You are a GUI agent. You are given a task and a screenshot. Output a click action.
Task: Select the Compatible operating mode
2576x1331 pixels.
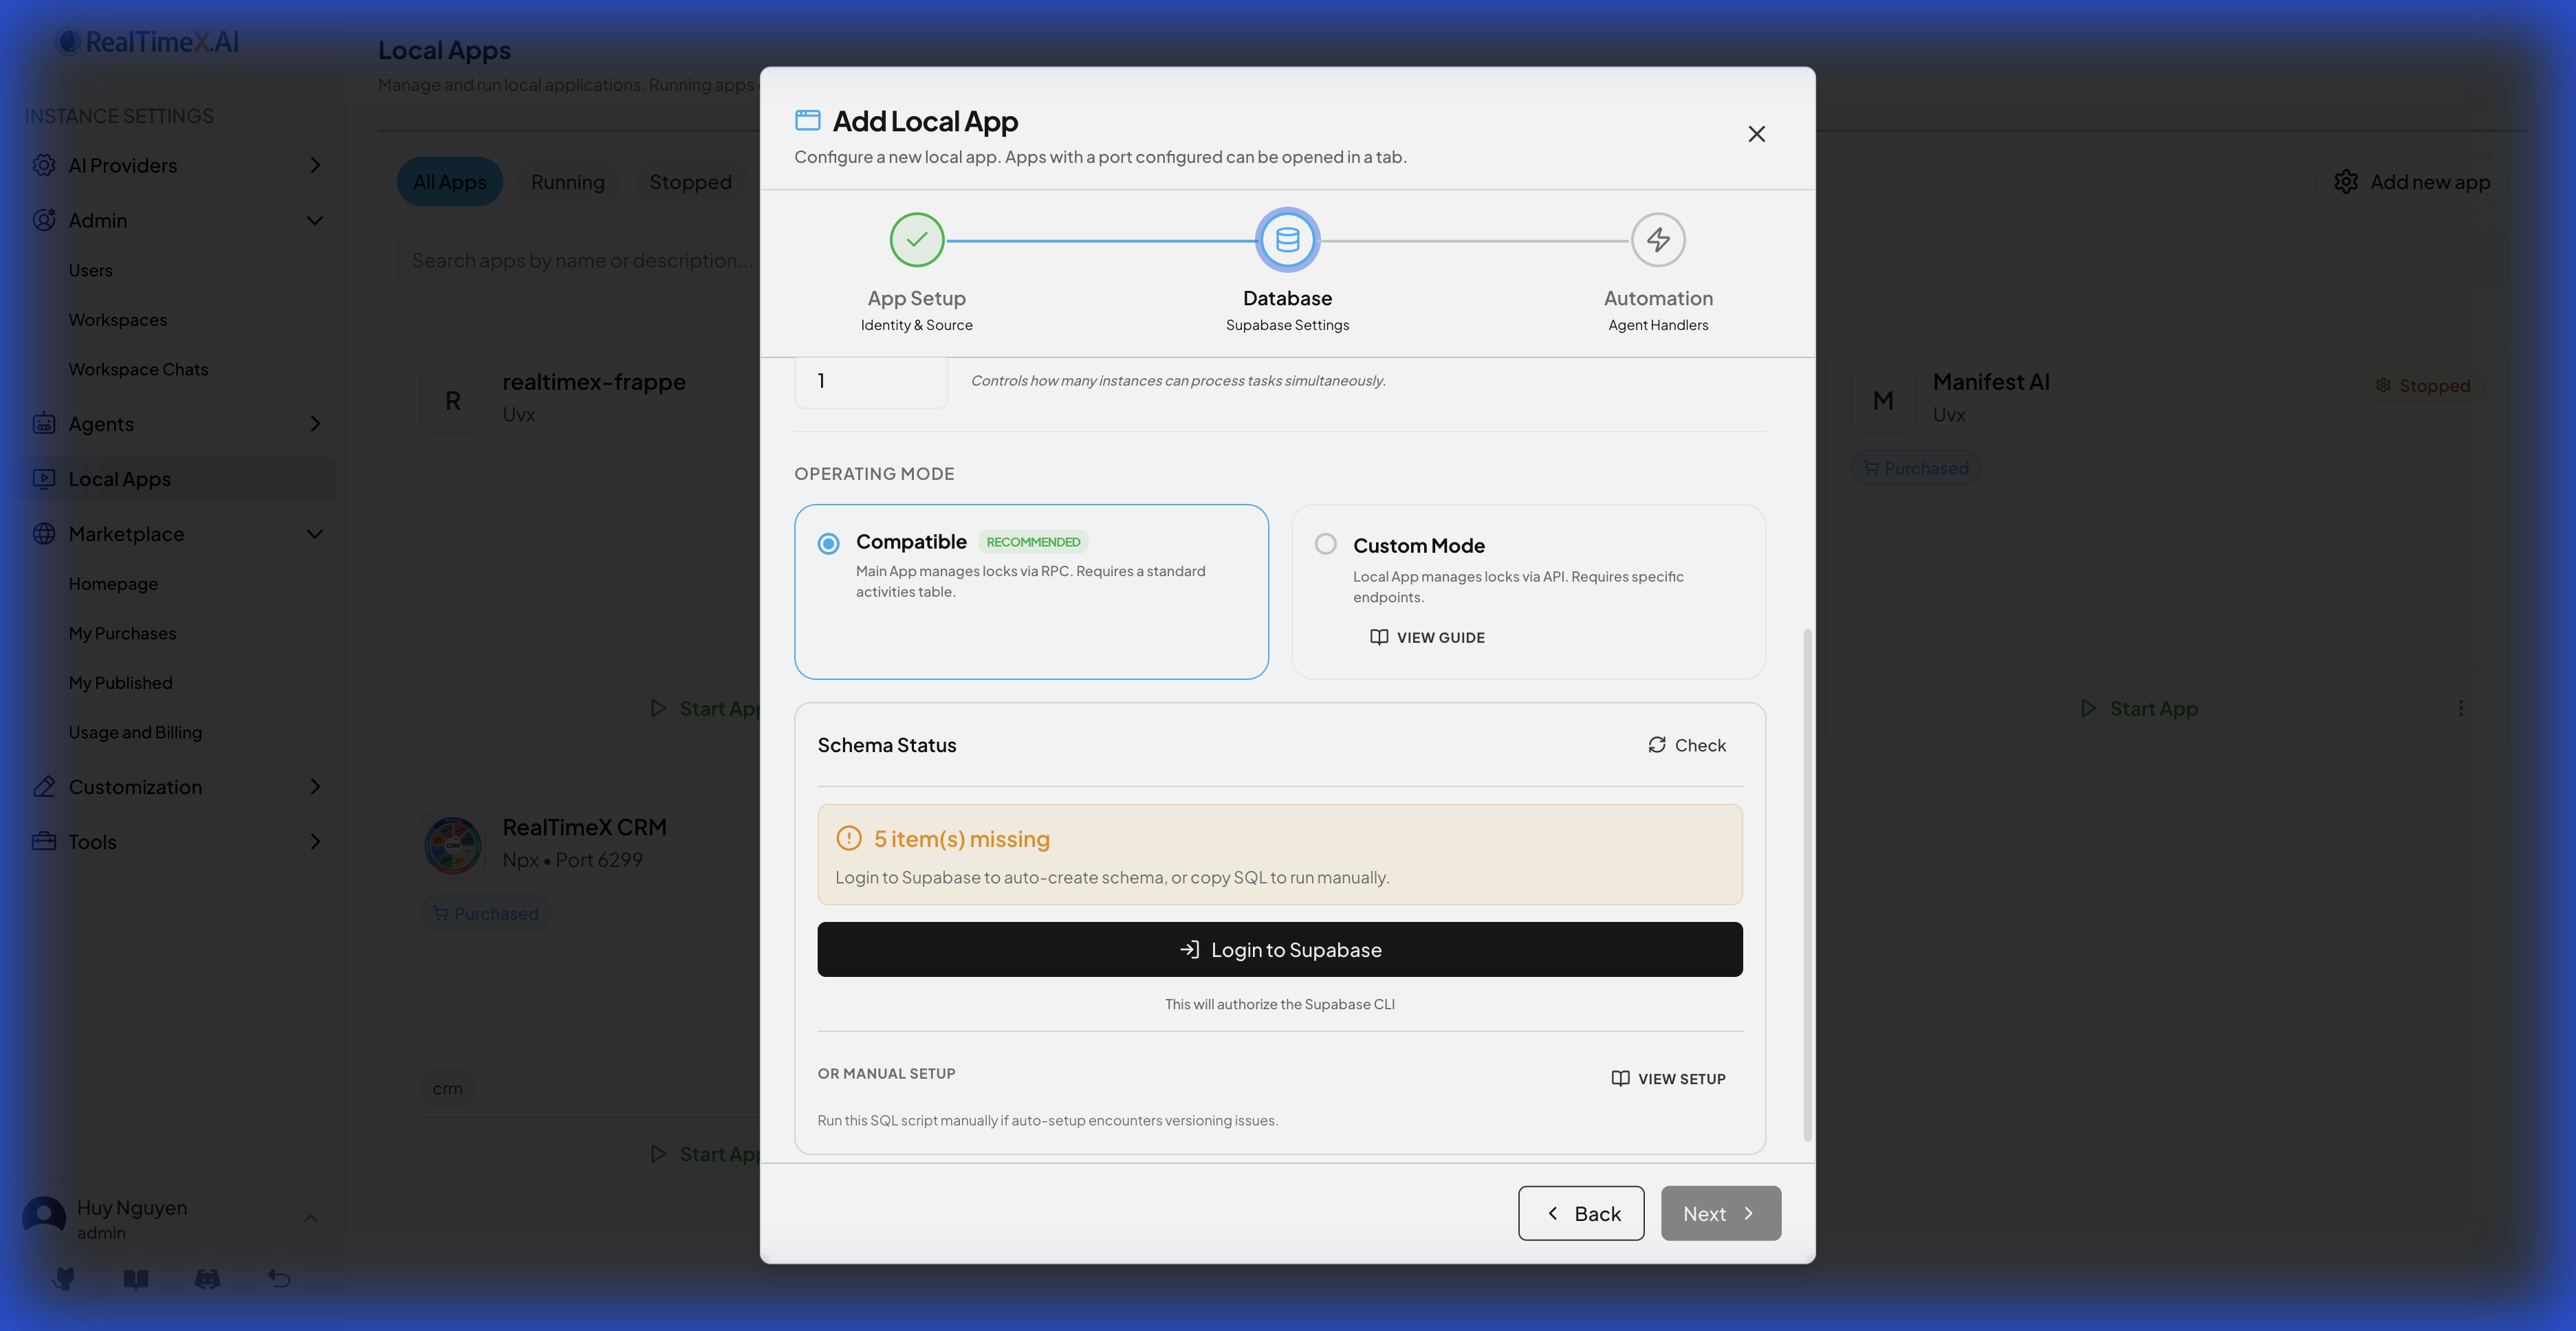pos(828,543)
